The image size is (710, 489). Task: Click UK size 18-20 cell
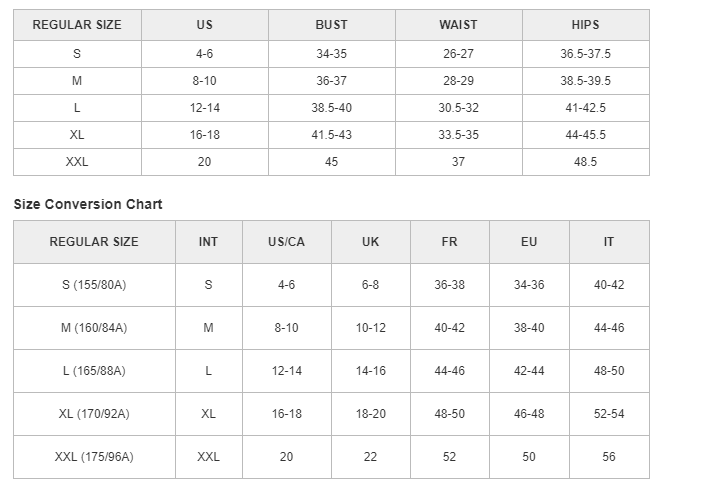pyautogui.click(x=370, y=414)
